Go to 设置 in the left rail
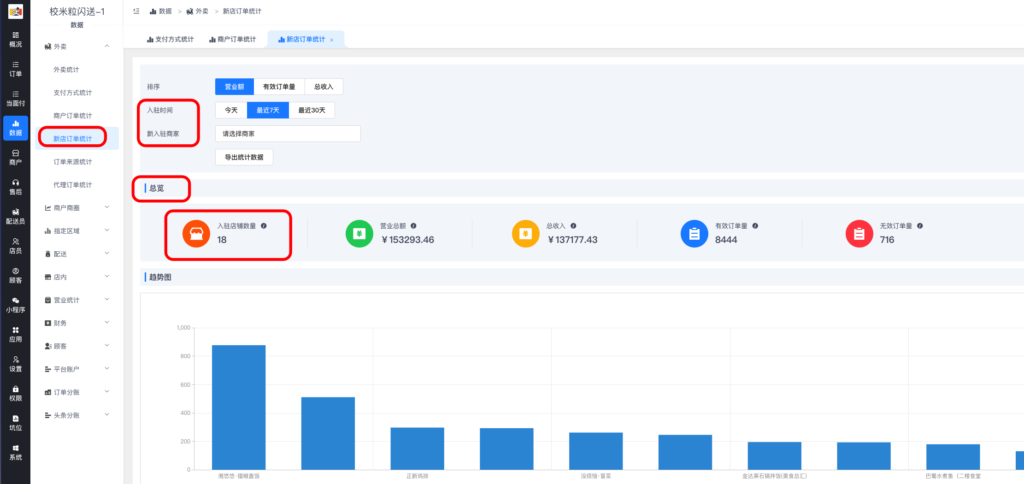The height and width of the screenshot is (484, 1024). click(x=15, y=362)
